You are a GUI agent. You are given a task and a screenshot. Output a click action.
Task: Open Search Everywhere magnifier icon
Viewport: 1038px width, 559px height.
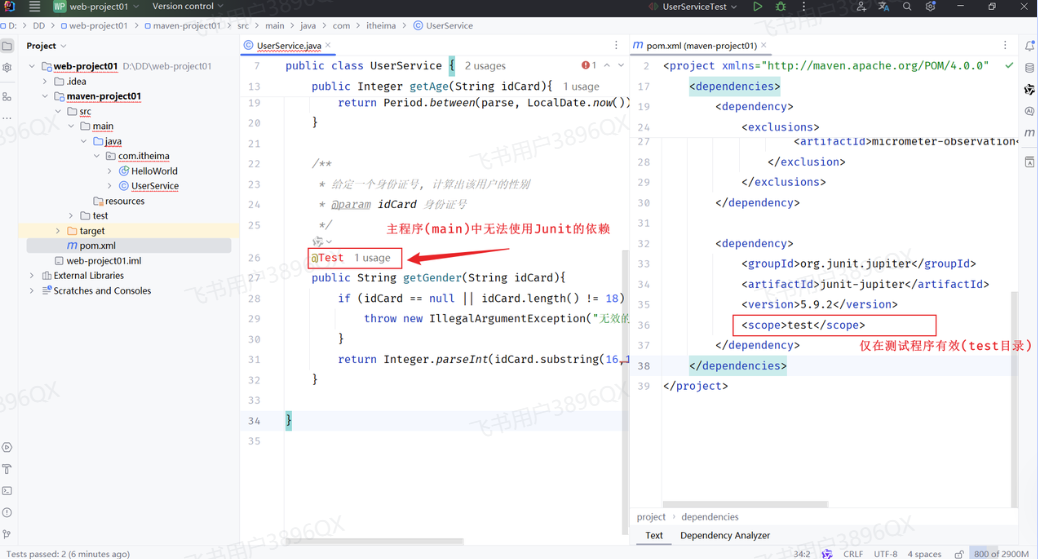(x=907, y=7)
